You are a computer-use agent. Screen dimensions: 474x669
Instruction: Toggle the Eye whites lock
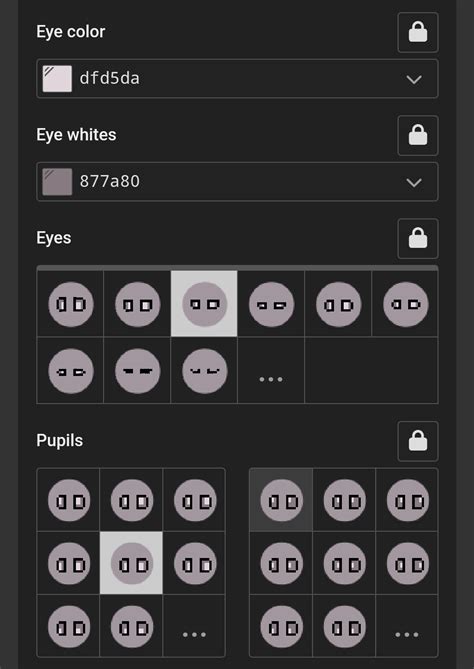tap(418, 135)
